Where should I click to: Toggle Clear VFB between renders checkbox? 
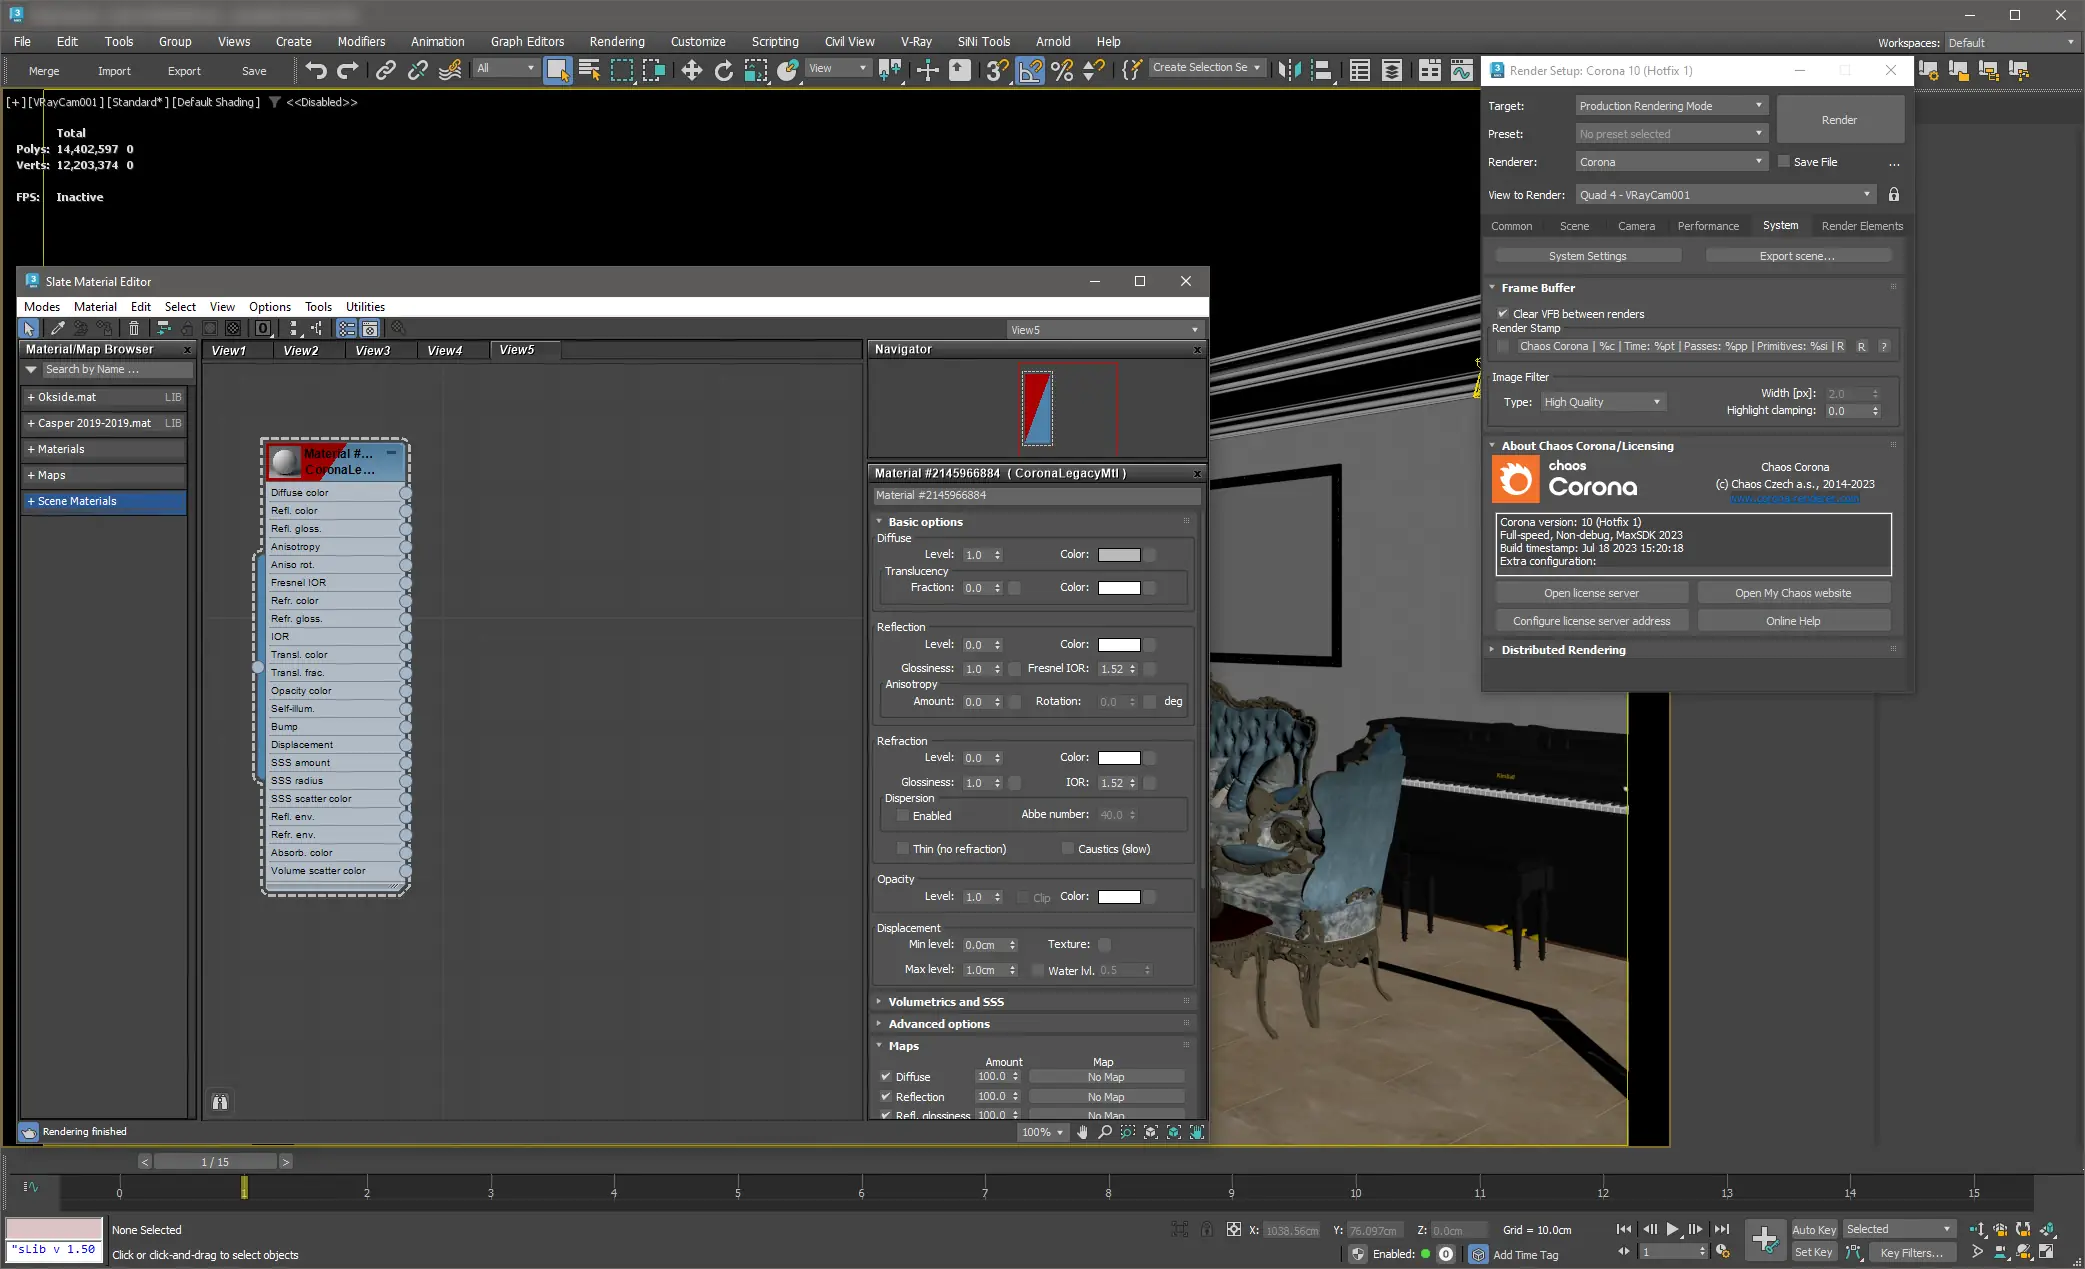1502,314
